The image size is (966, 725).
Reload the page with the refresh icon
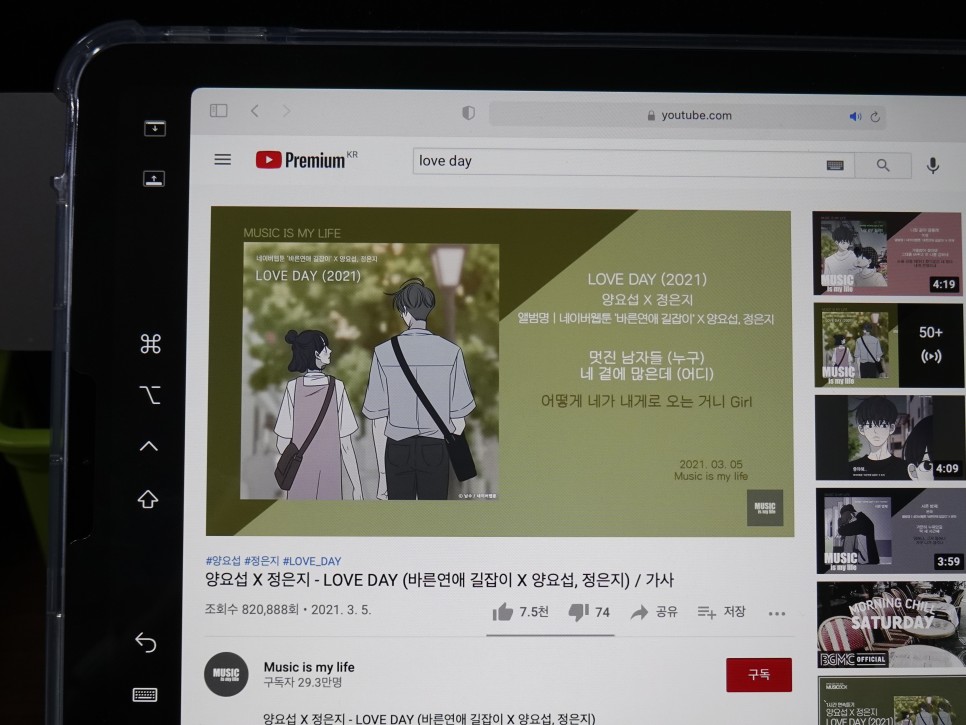pos(875,116)
